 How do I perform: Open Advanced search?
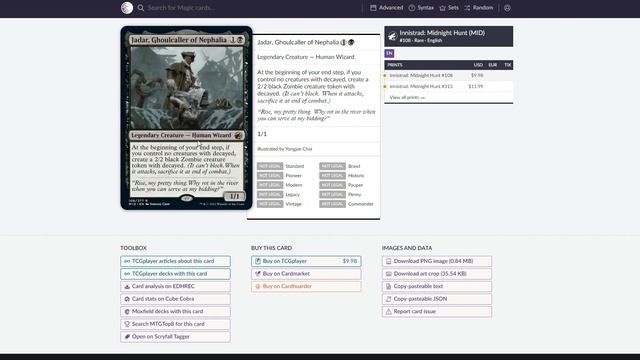coord(387,8)
